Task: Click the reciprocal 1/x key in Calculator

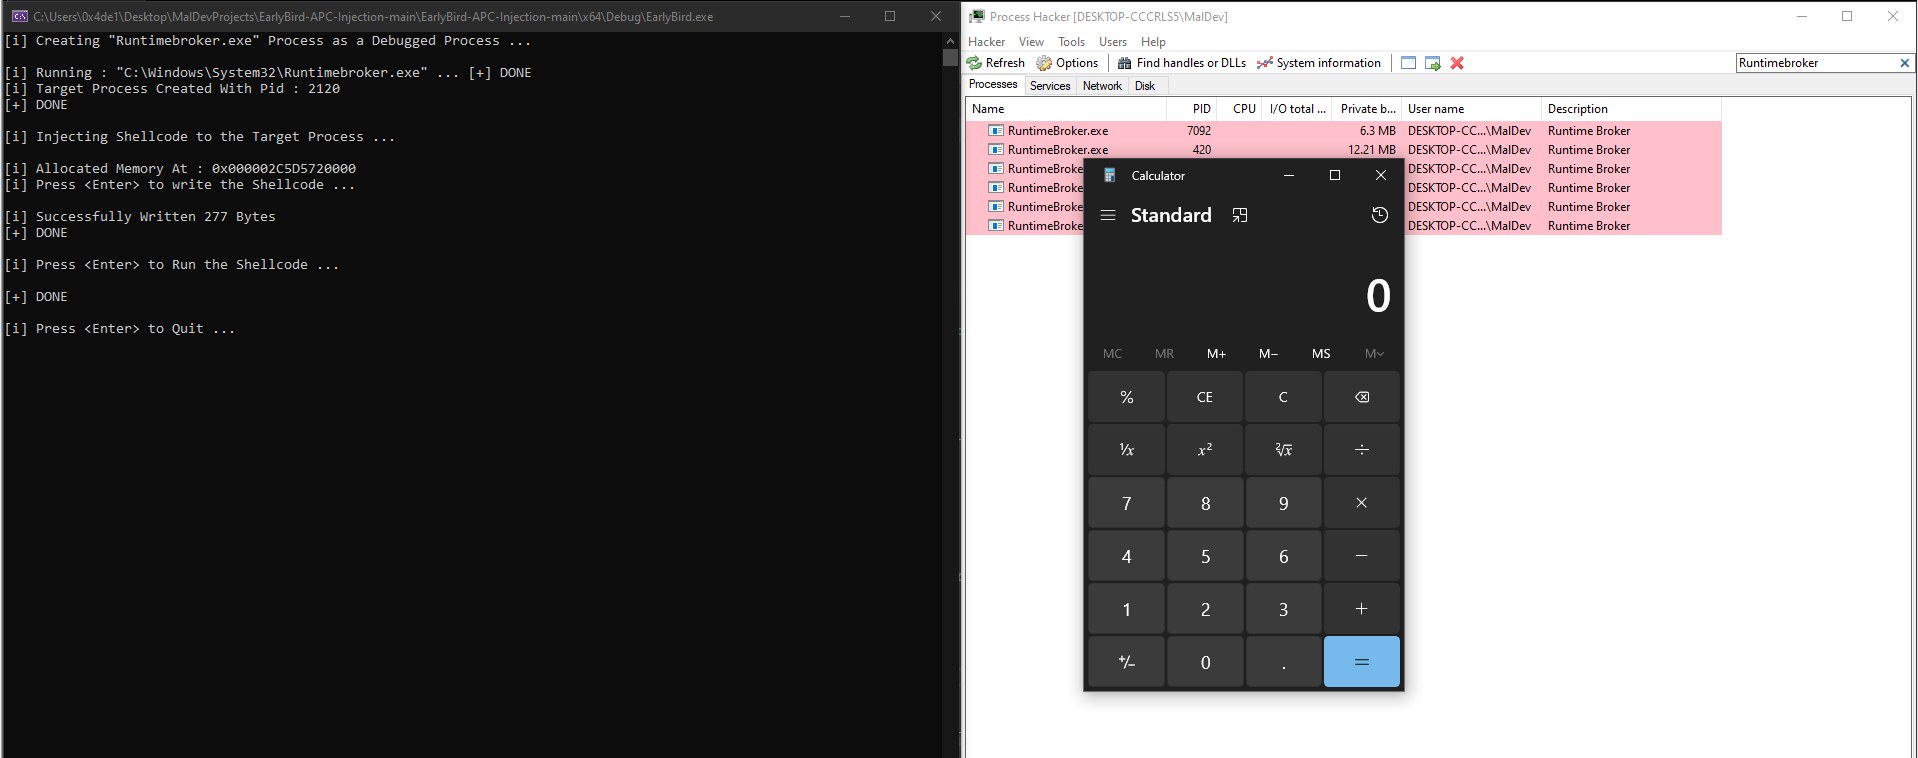Action: (1127, 450)
